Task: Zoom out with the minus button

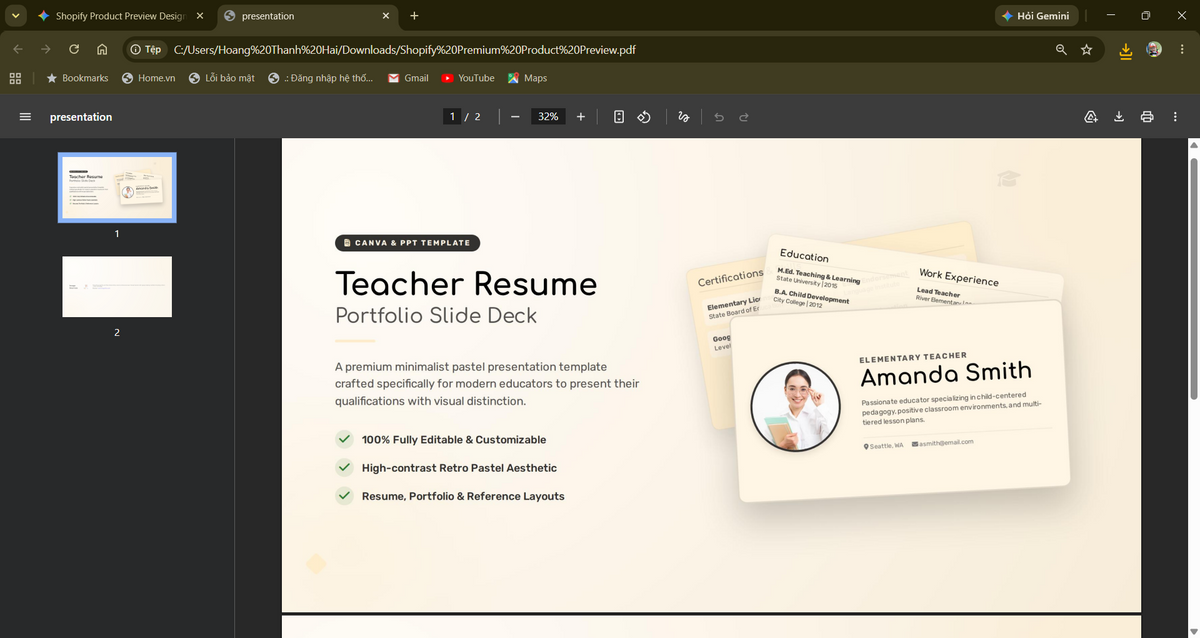Action: click(x=515, y=117)
